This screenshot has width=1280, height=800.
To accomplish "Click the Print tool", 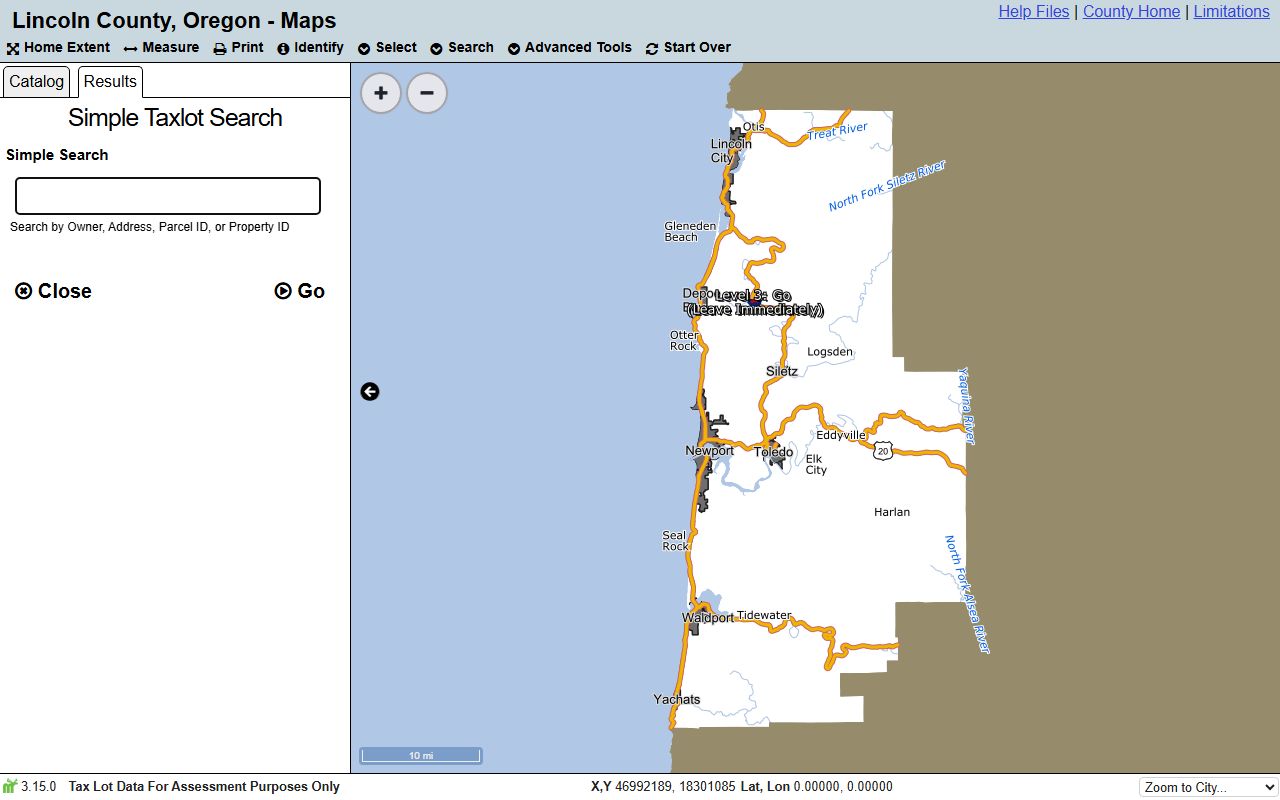I will [238, 48].
